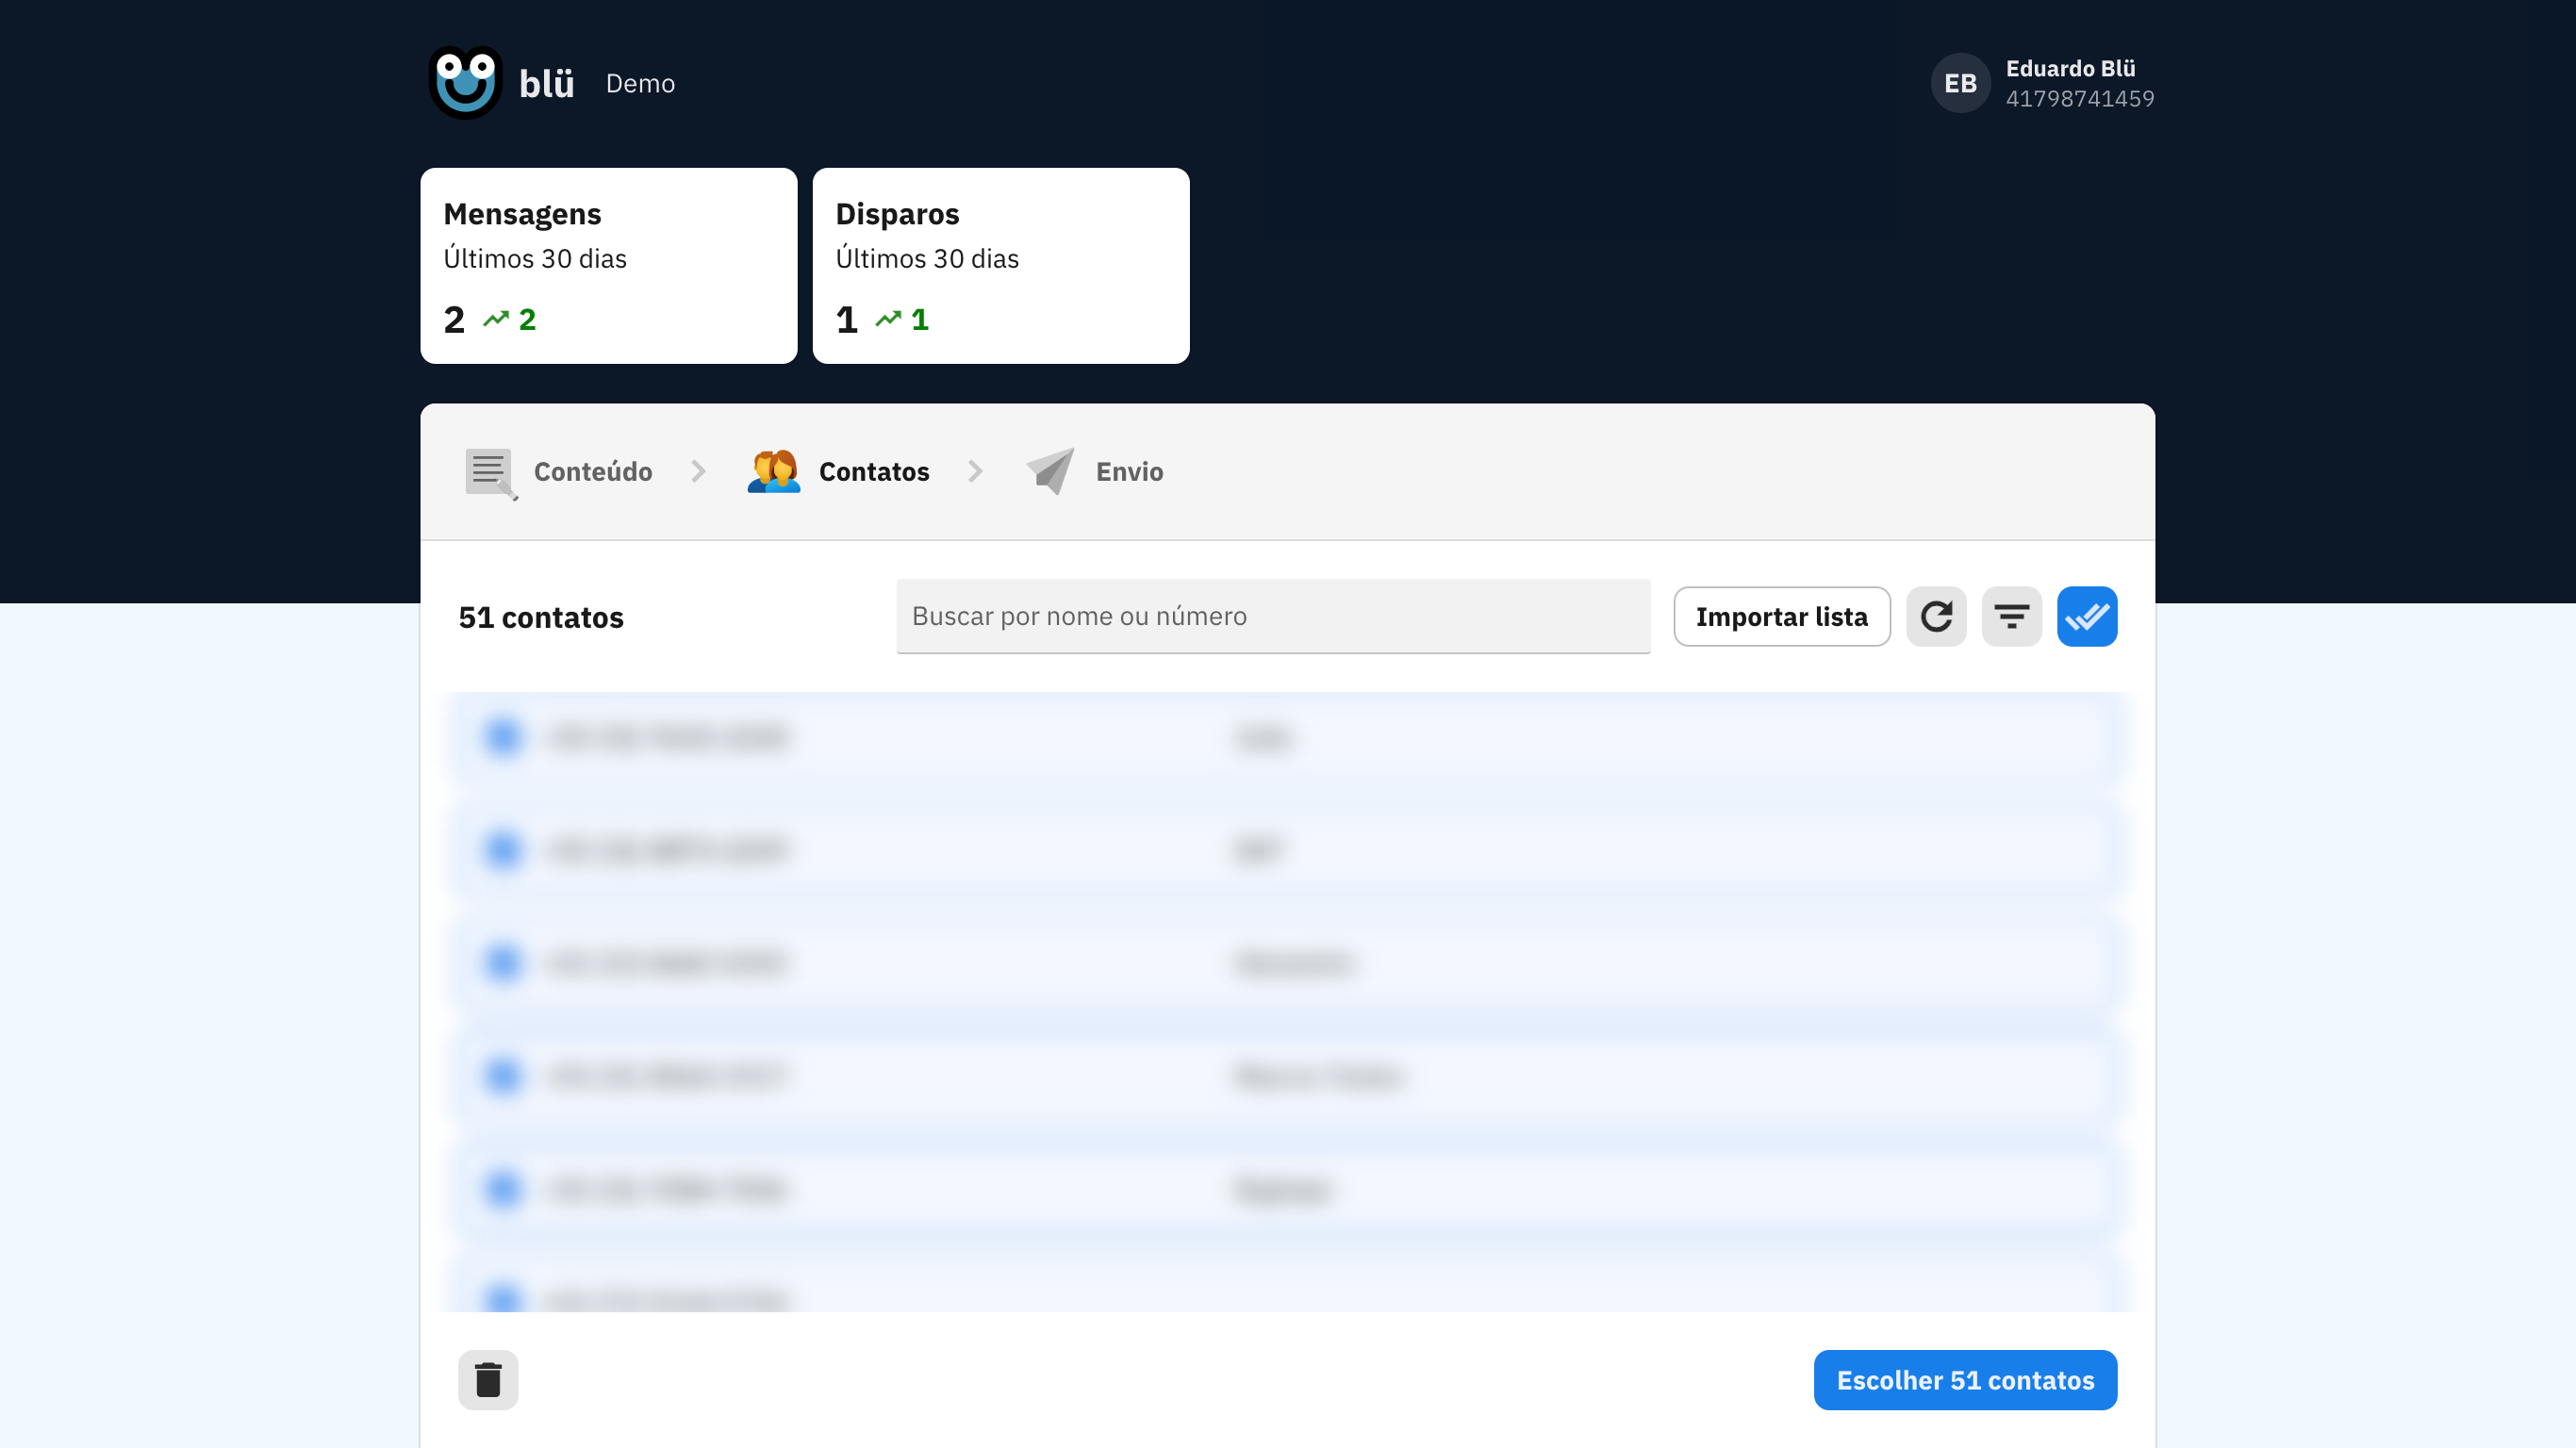2576x1448 pixels.
Task: Go to the Envio step
Action: coord(1129,472)
